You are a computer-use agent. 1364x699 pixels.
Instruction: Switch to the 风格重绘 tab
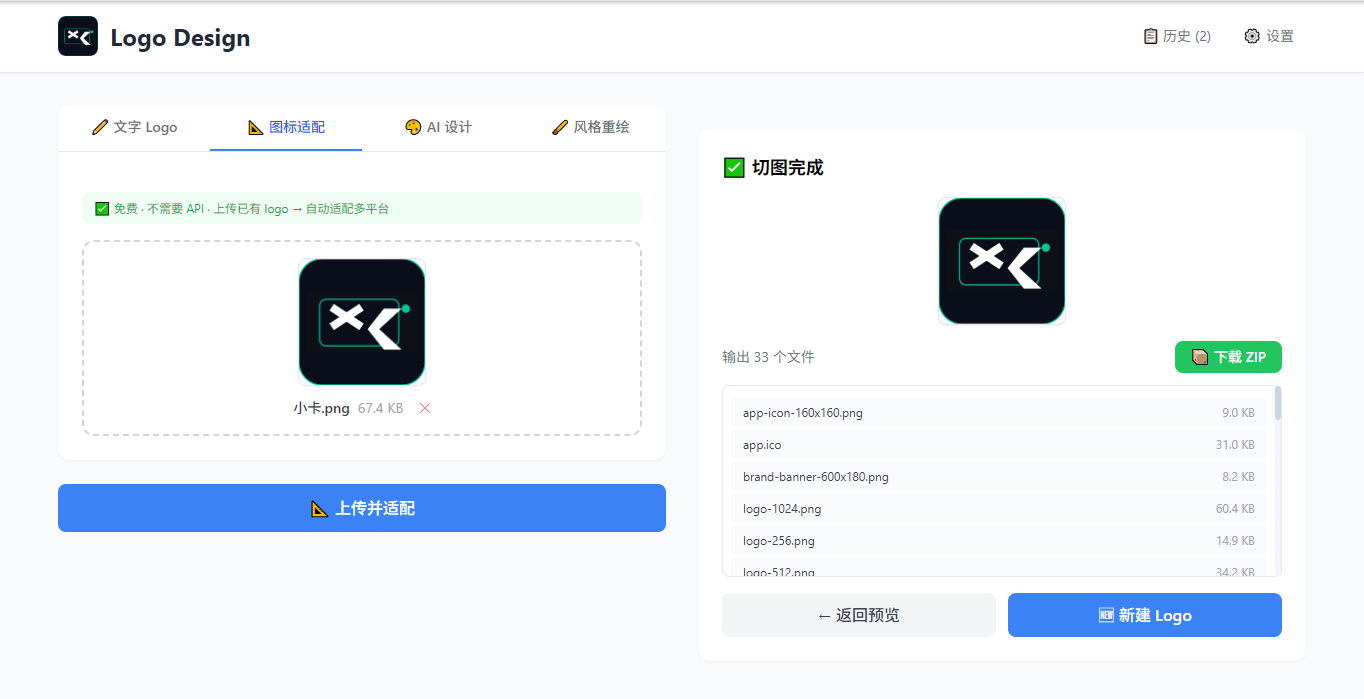coord(591,127)
